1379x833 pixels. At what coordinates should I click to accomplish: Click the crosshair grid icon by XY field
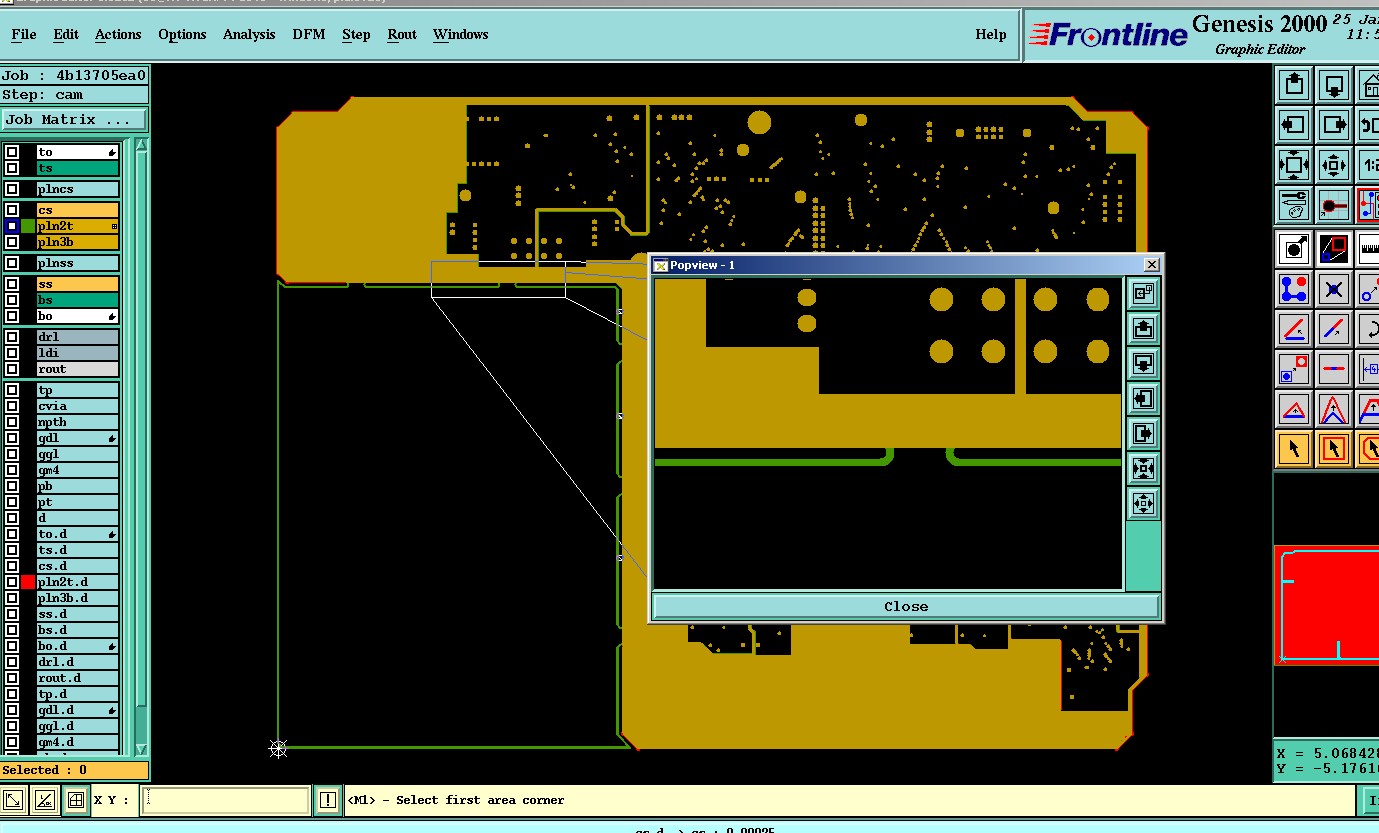click(75, 800)
